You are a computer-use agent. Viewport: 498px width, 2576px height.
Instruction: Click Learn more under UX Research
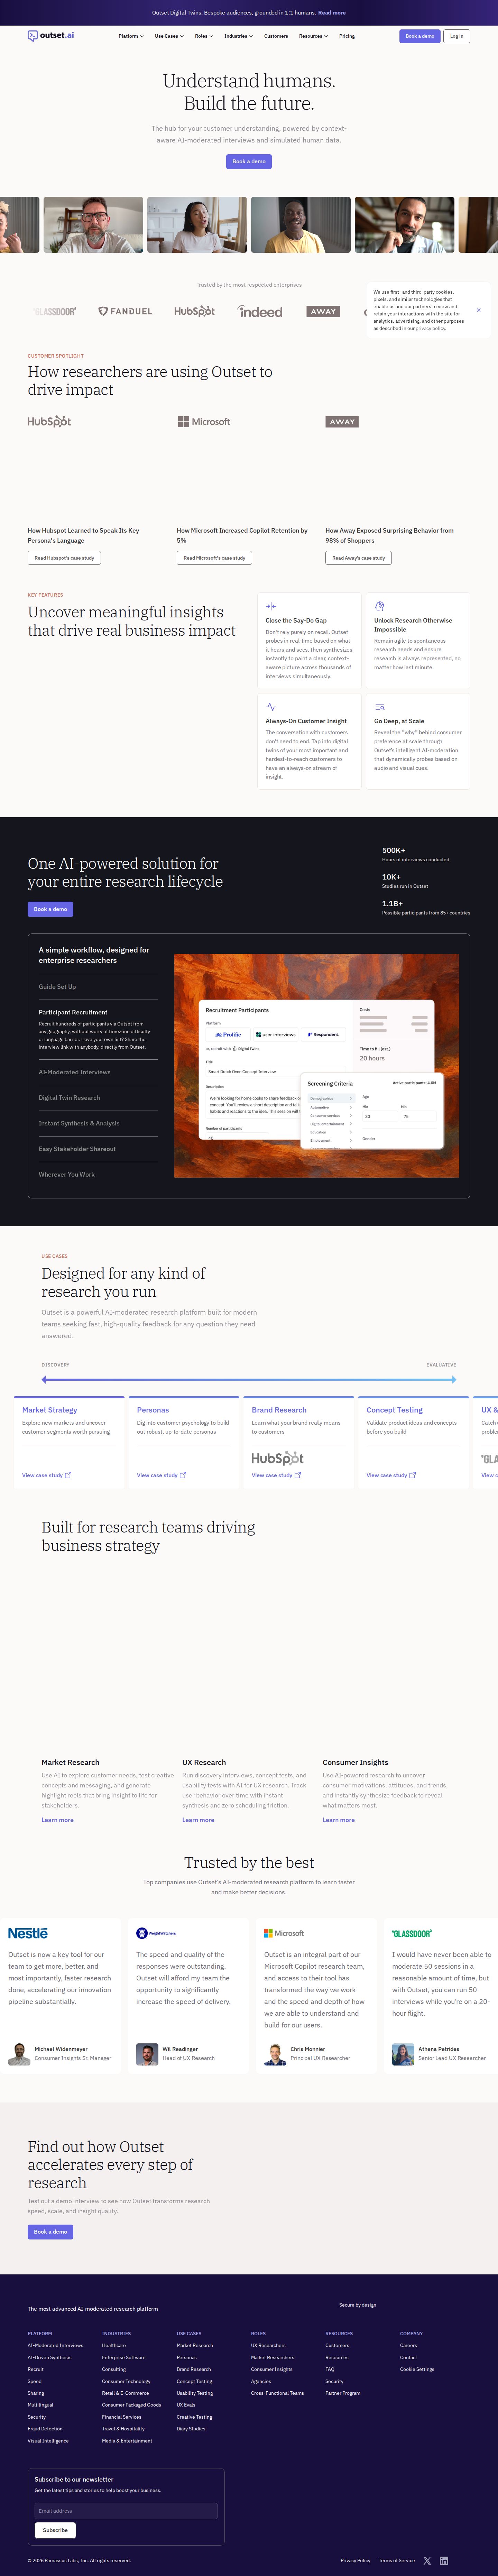(198, 1820)
